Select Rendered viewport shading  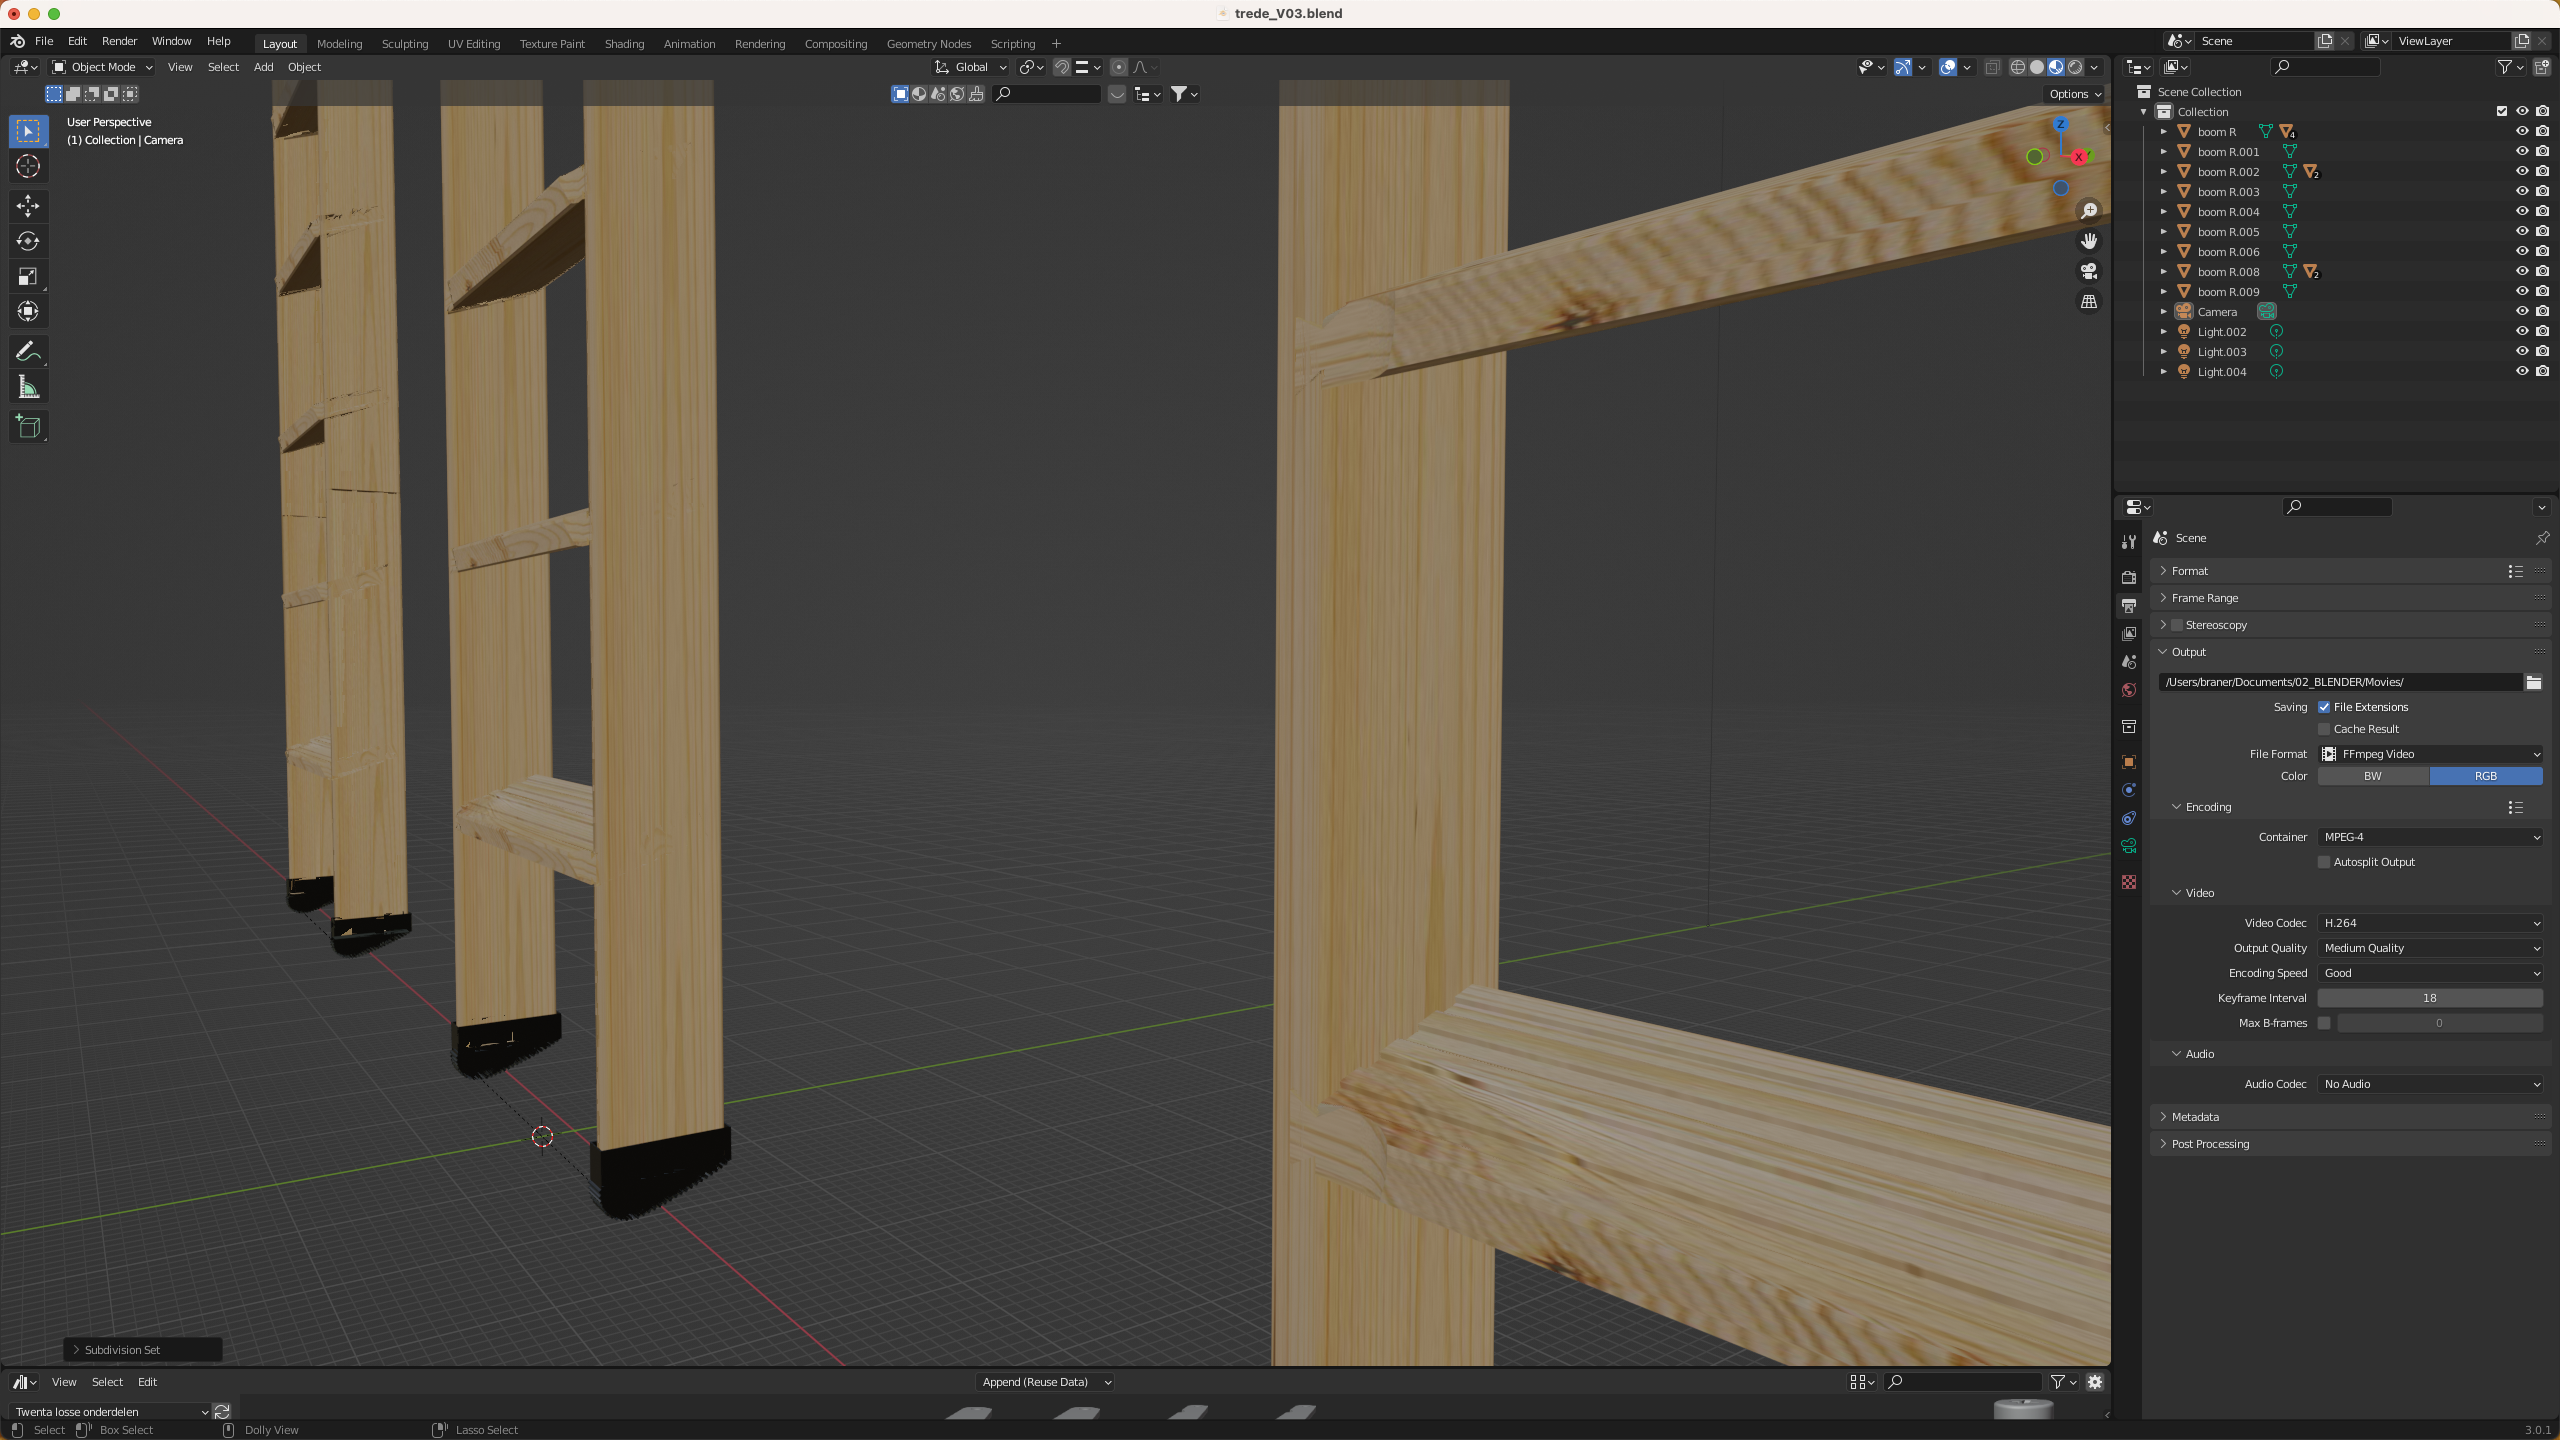point(2075,67)
